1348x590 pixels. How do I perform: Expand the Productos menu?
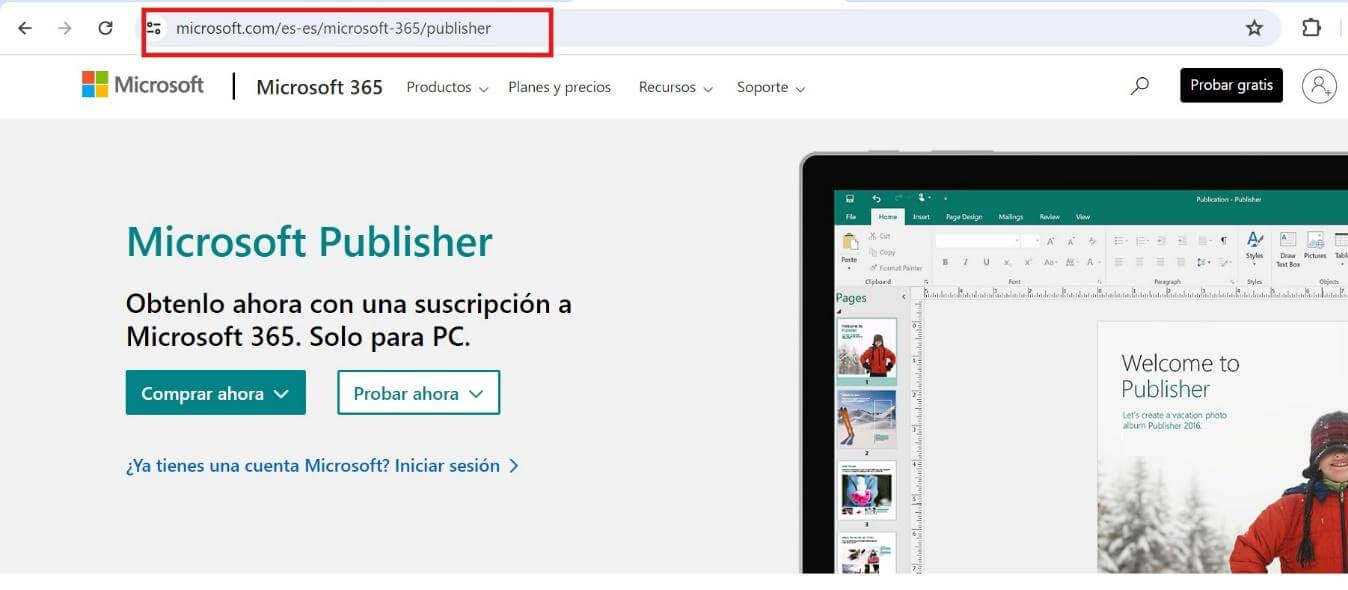tap(447, 87)
